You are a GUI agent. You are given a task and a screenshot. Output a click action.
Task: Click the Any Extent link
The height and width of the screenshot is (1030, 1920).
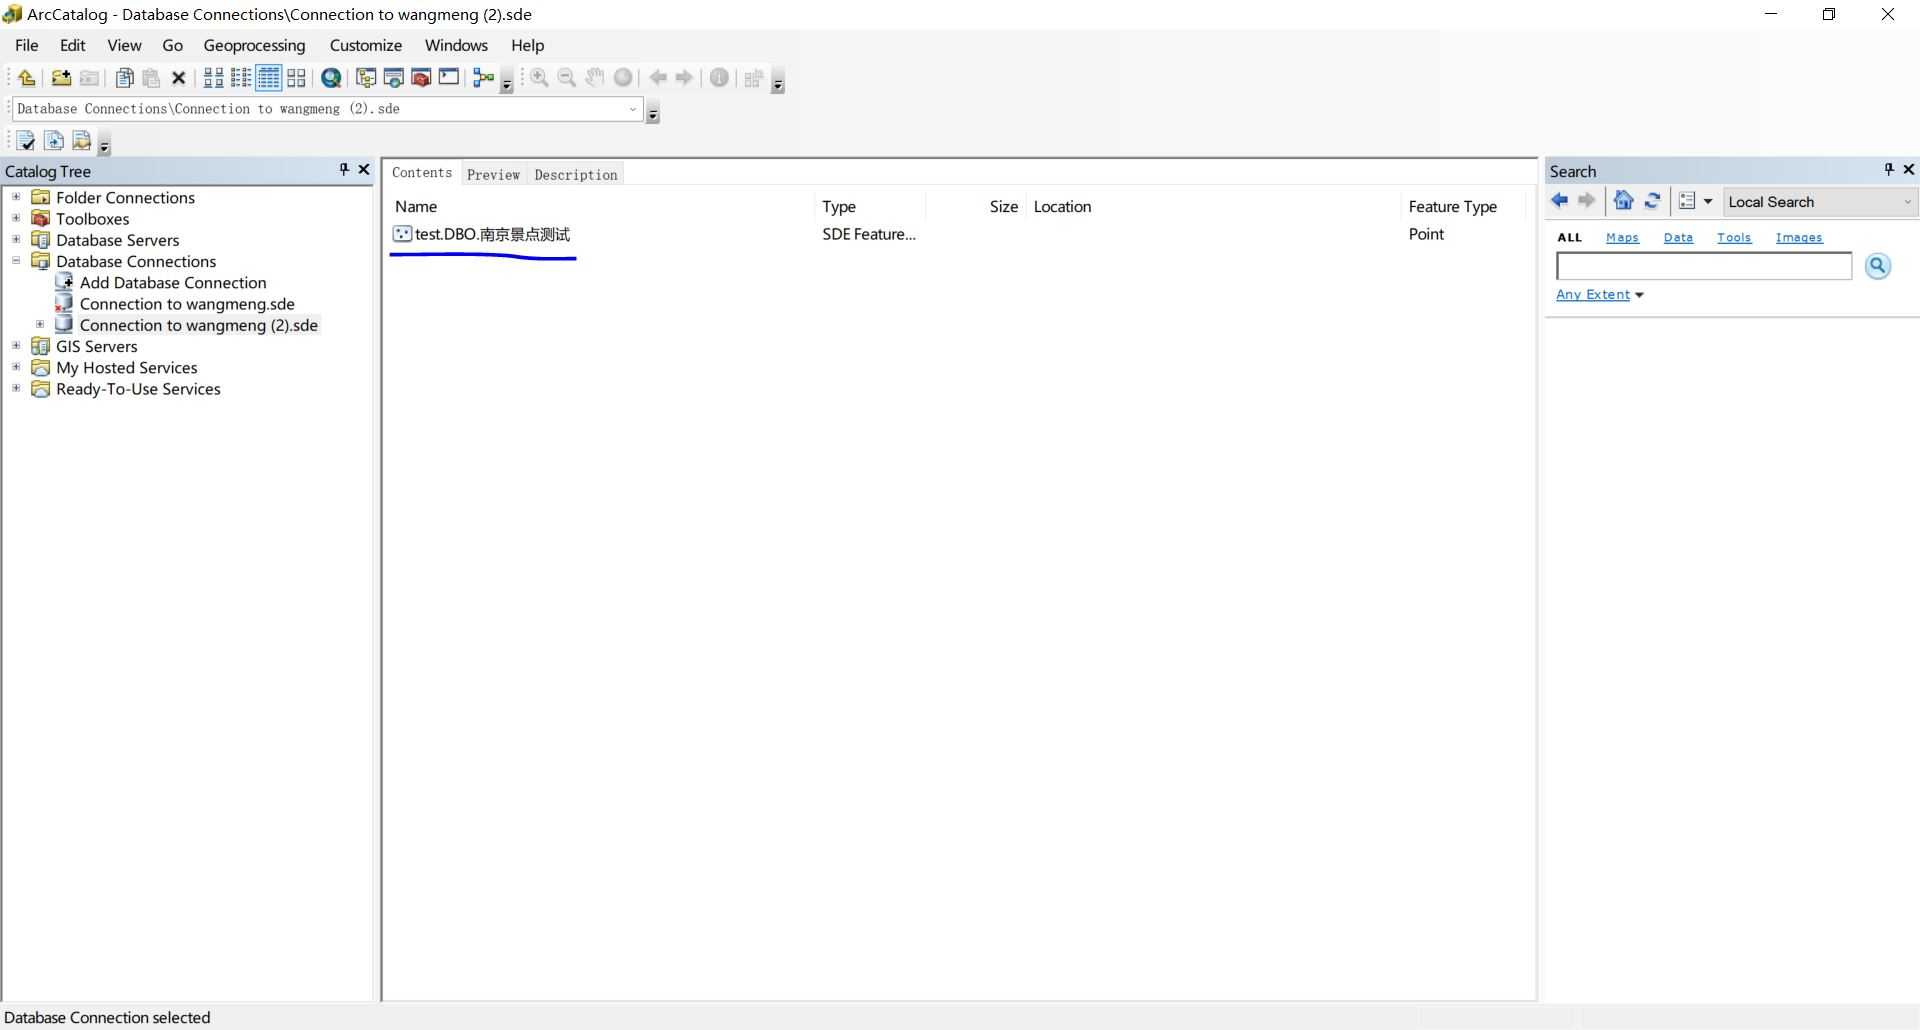pos(1593,295)
